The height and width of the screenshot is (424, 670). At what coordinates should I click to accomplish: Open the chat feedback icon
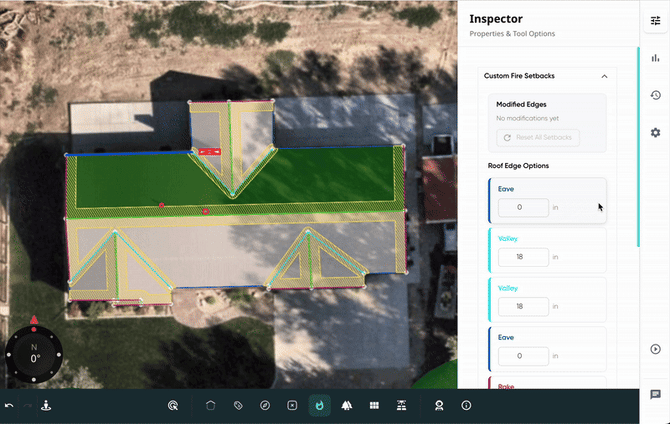click(x=655, y=395)
